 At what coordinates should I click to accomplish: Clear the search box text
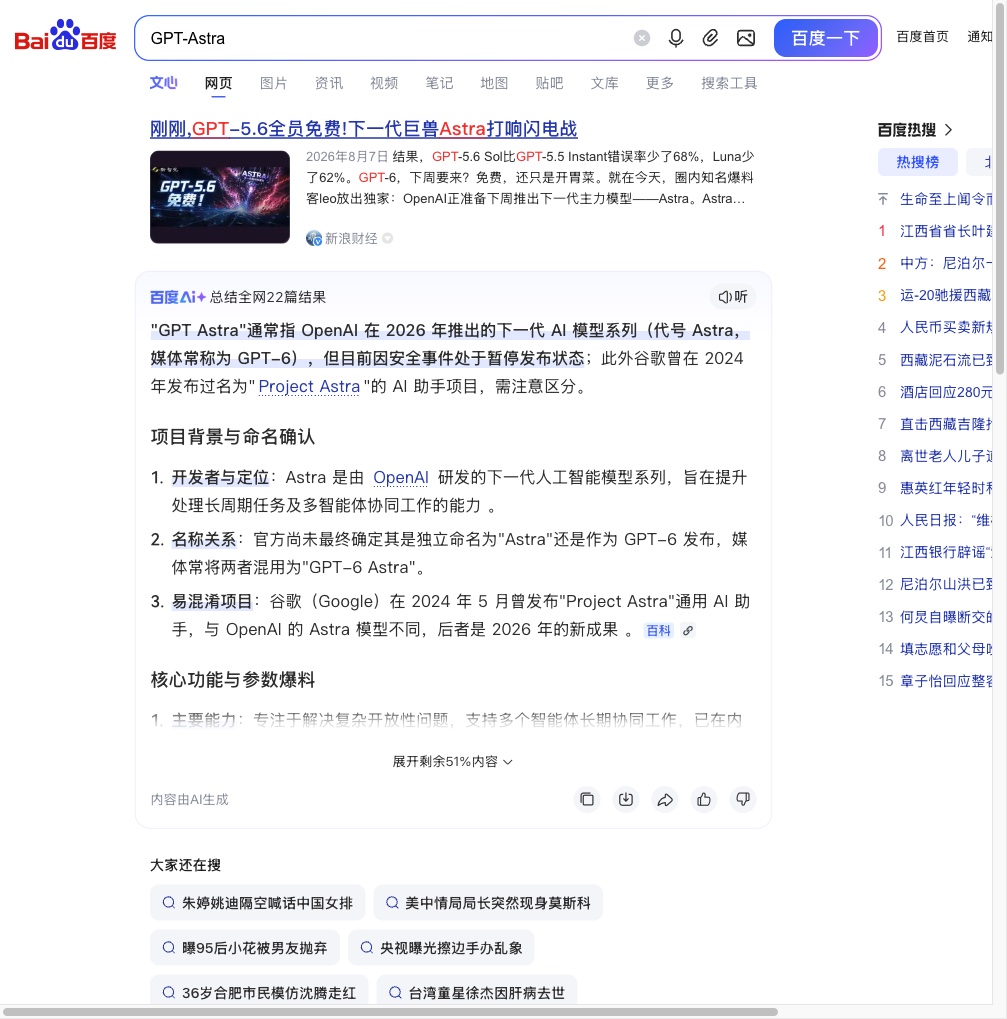point(642,38)
